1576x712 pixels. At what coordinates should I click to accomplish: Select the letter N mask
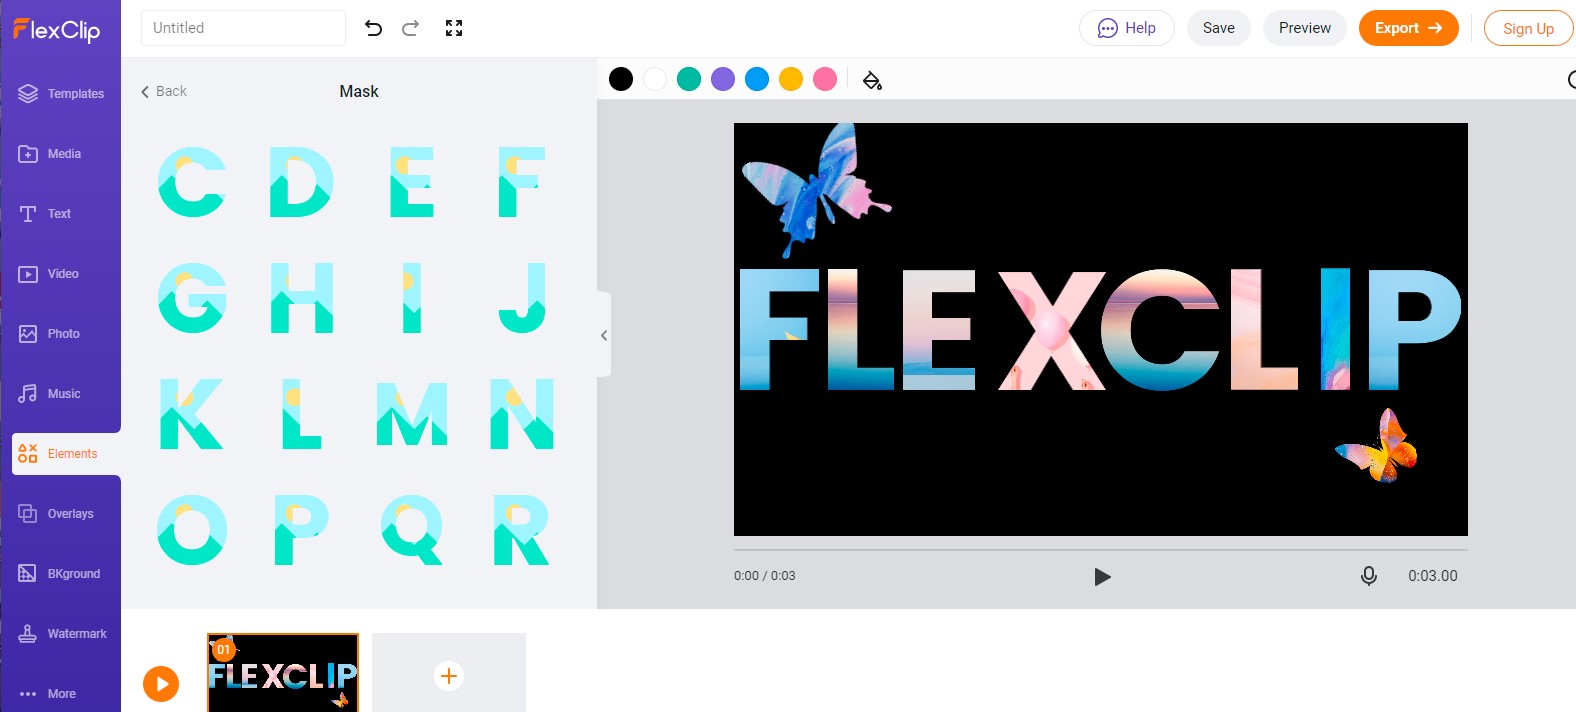click(522, 414)
